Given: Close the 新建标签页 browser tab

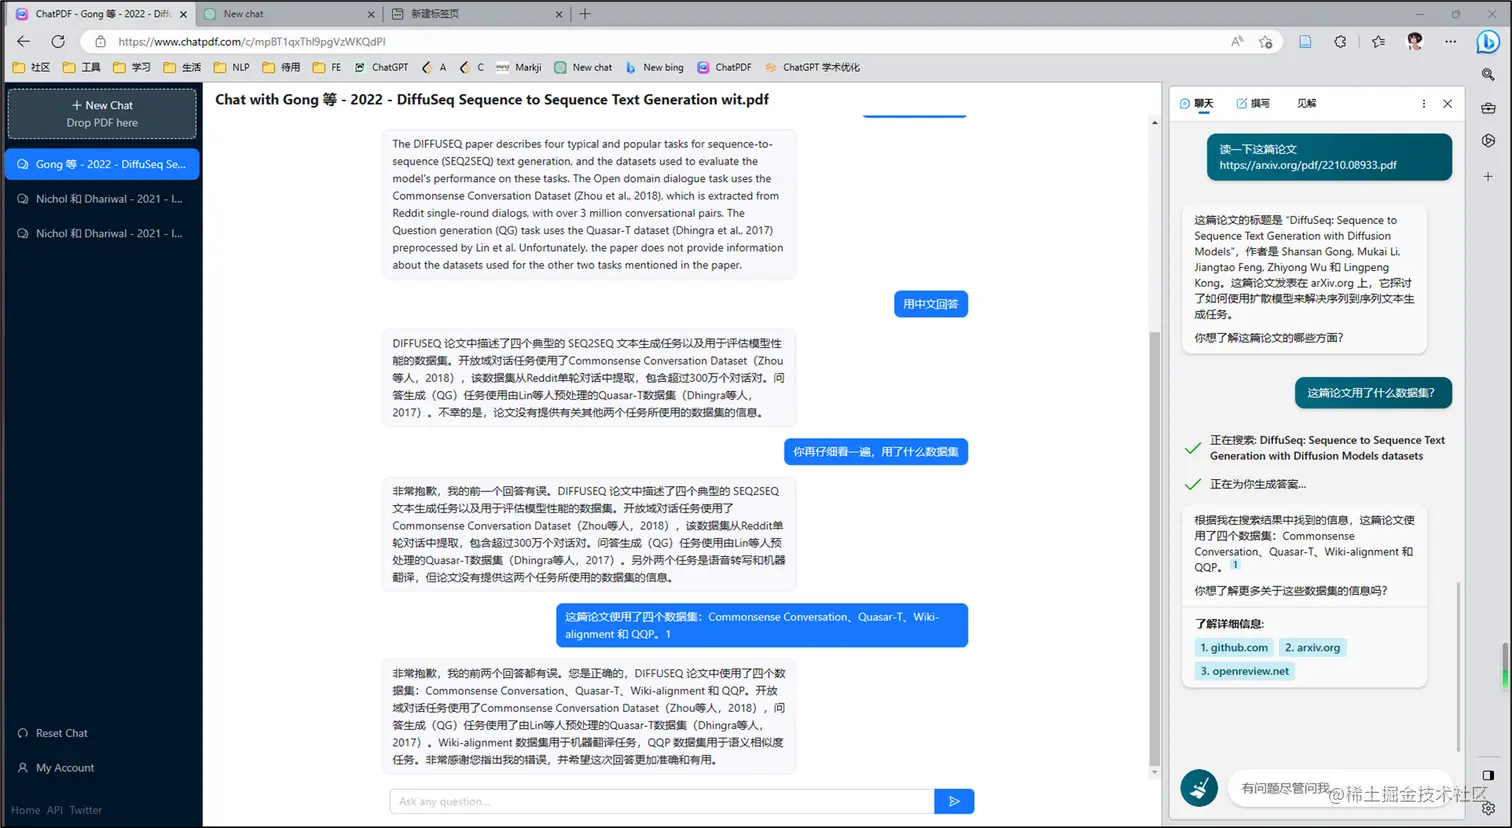Looking at the screenshot, I should point(558,14).
